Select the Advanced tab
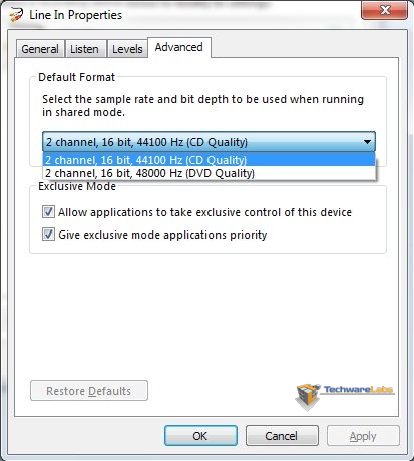The height and width of the screenshot is (461, 414). click(179, 47)
